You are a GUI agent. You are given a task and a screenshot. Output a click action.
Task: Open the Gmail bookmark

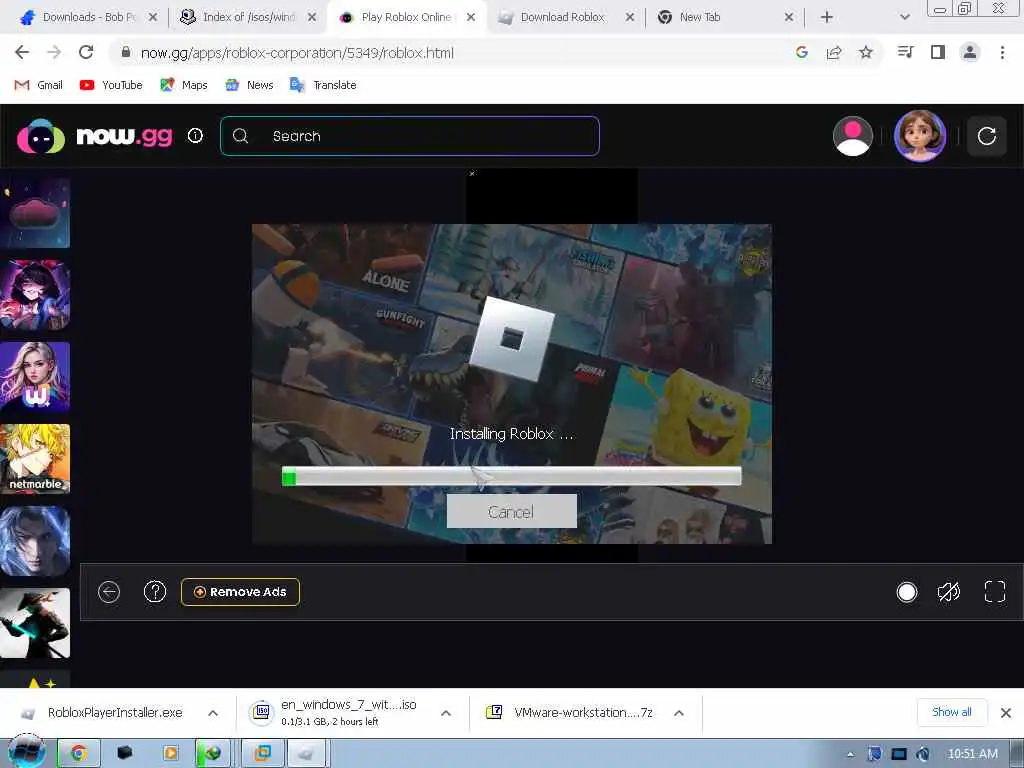(39, 85)
